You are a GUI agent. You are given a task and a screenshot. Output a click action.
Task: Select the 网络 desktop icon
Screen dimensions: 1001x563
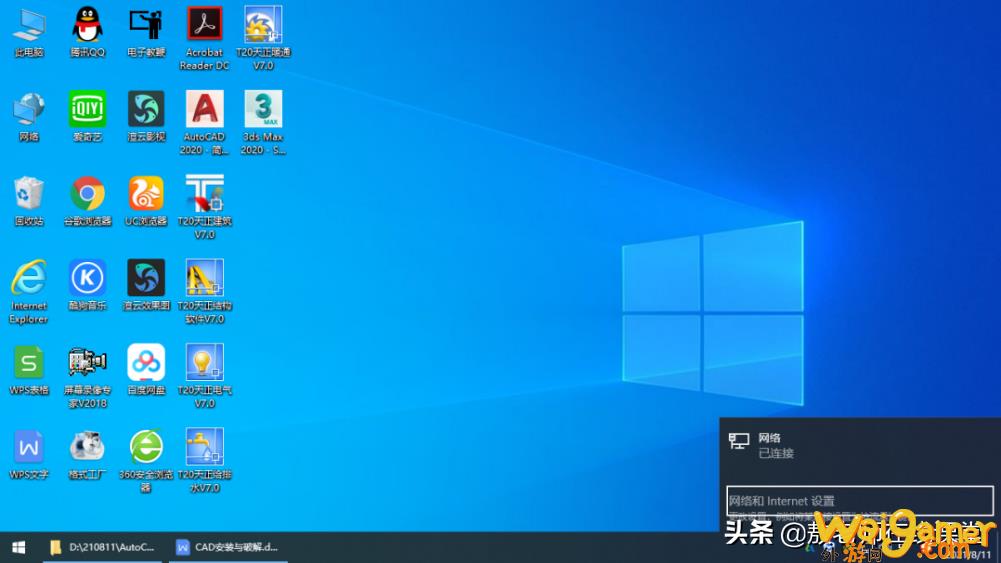(x=29, y=117)
